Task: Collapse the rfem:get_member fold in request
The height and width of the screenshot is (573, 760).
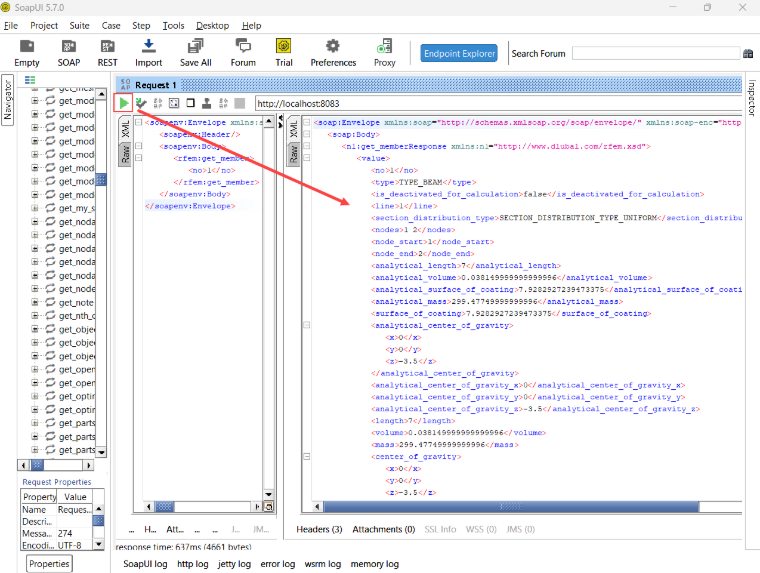Action: 139,158
